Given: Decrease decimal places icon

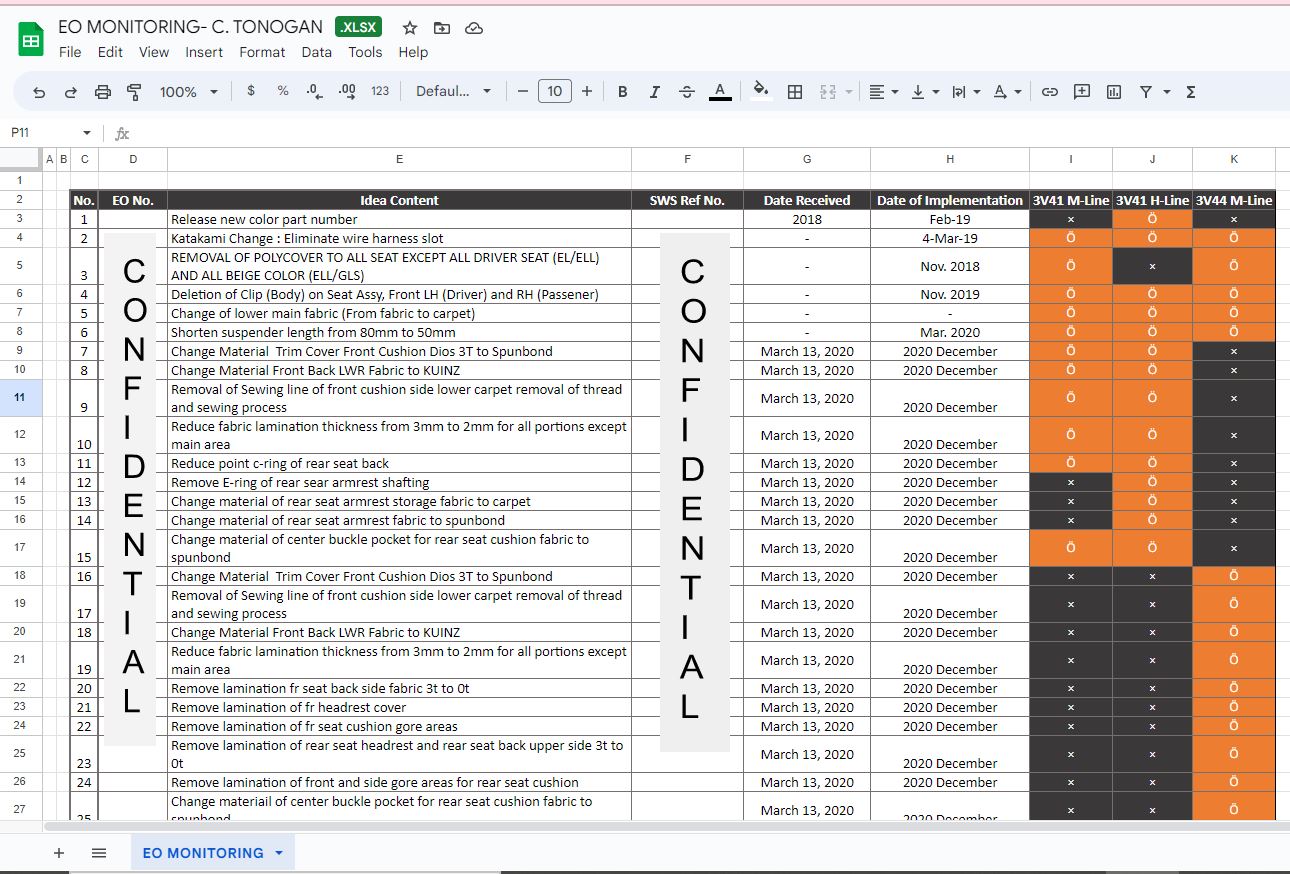Looking at the screenshot, I should coord(314,91).
